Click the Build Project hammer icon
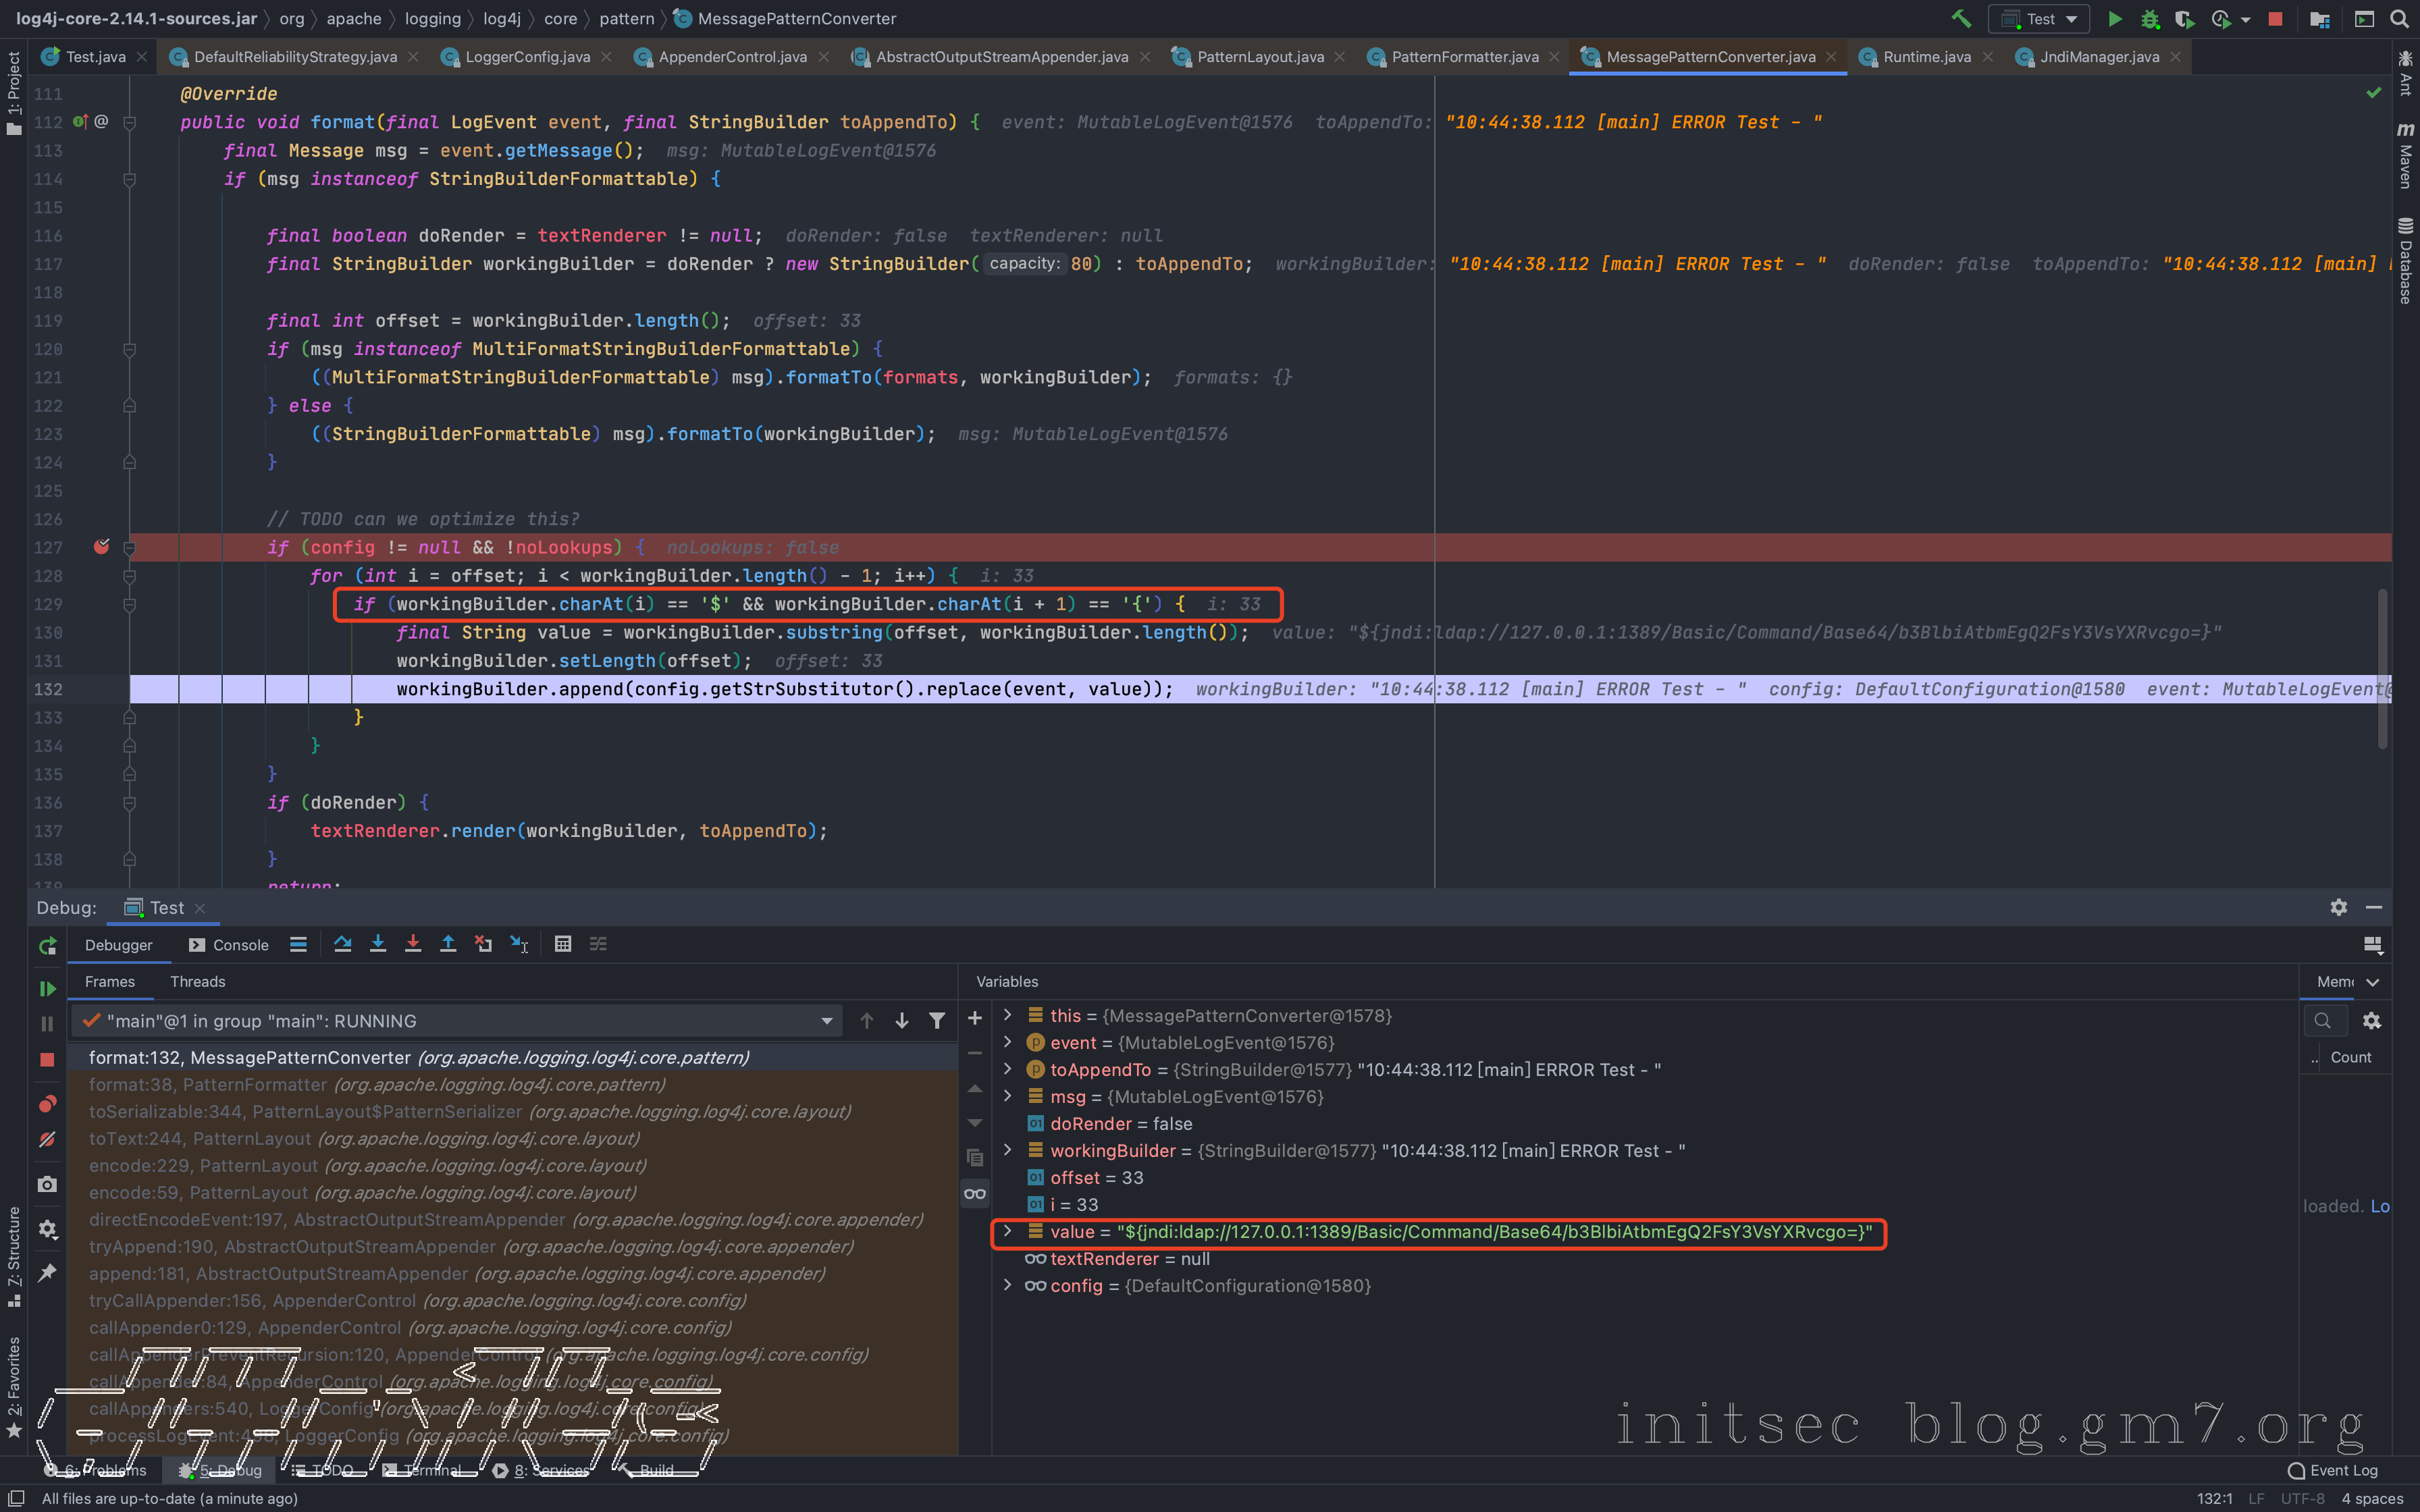 click(x=1960, y=19)
